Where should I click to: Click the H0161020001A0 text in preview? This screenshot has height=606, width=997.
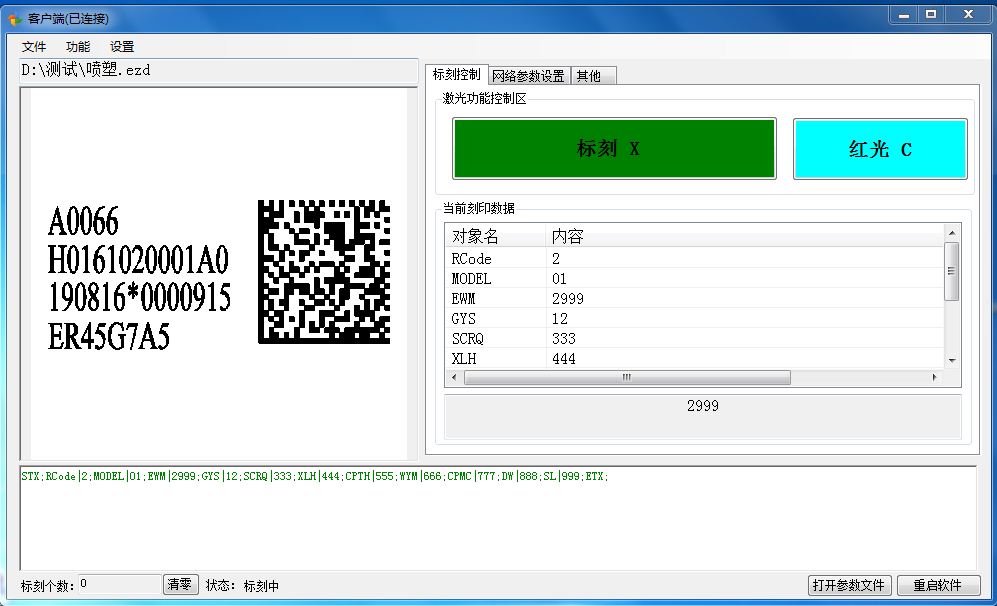[x=138, y=259]
